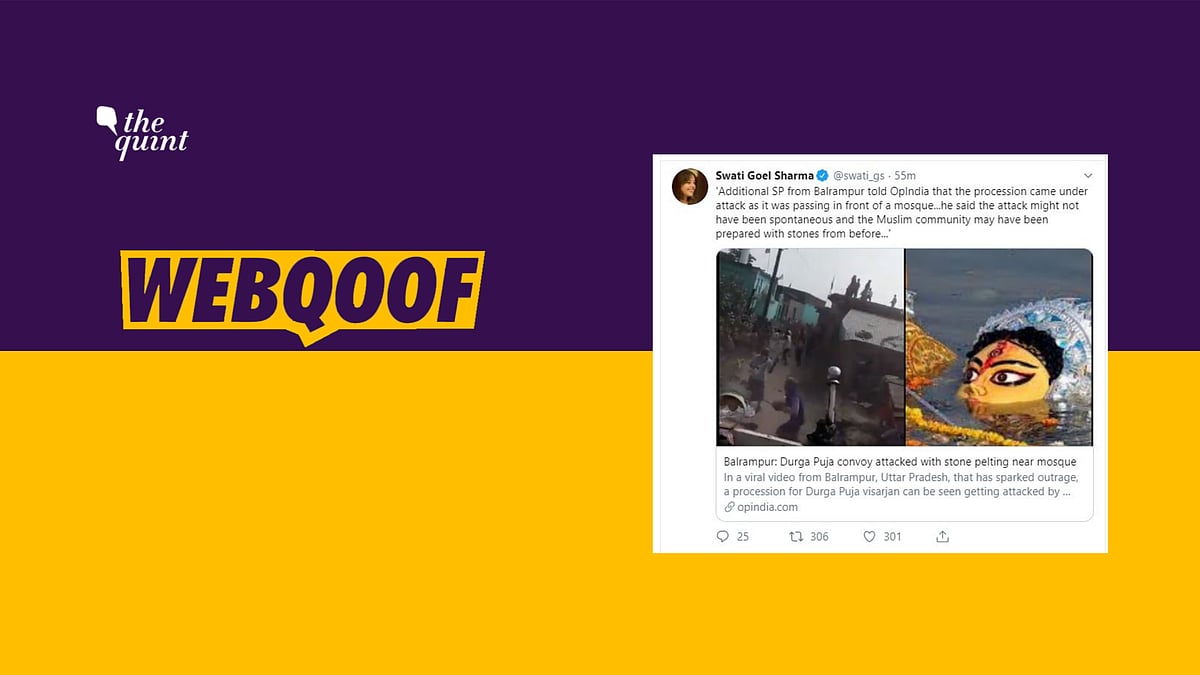The height and width of the screenshot is (675, 1200).
Task: Reply using the comment bubble icon
Action: click(x=724, y=537)
